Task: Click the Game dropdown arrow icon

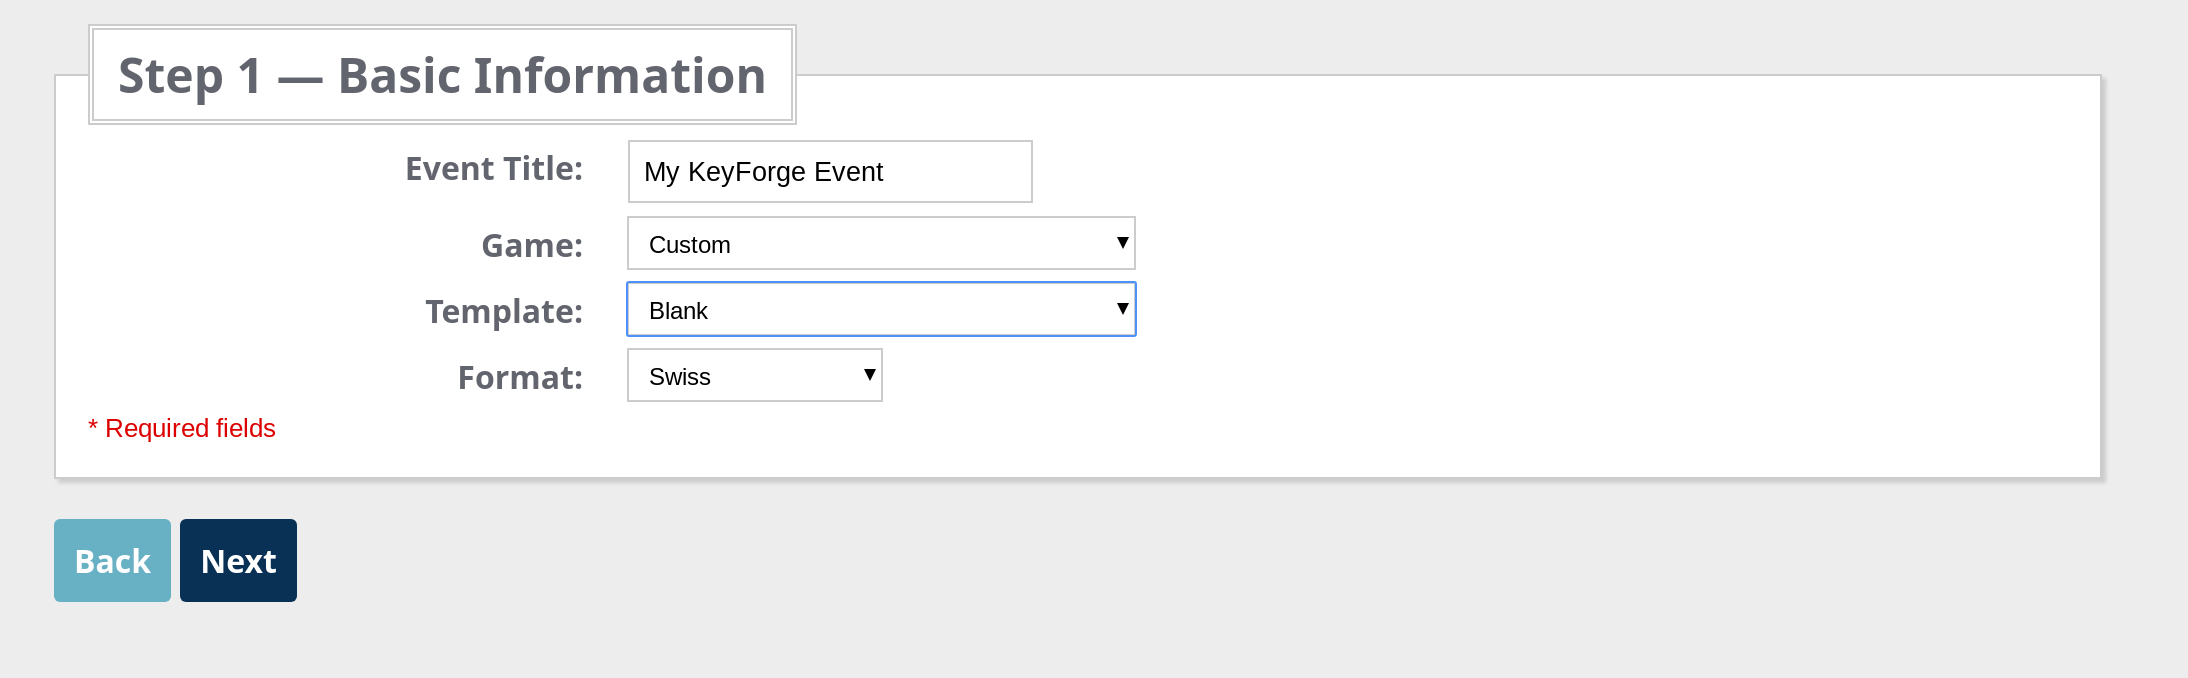Action: coord(1122,243)
